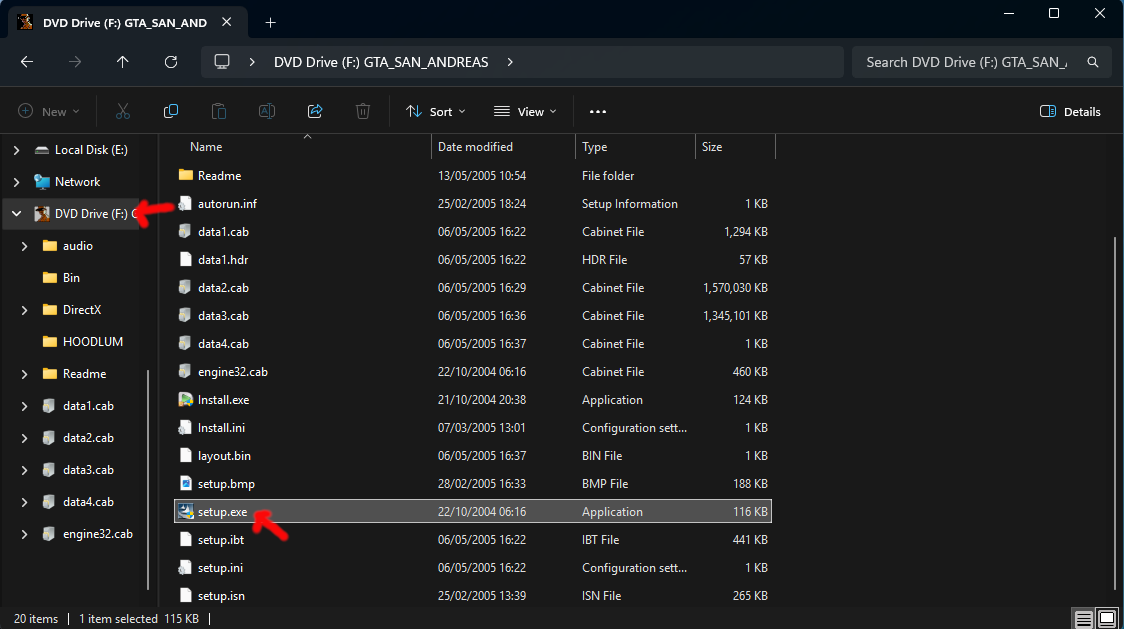Screen dimensions: 1124x629
Task: Expand the DirectX folder in sidebar
Action: coord(24,310)
